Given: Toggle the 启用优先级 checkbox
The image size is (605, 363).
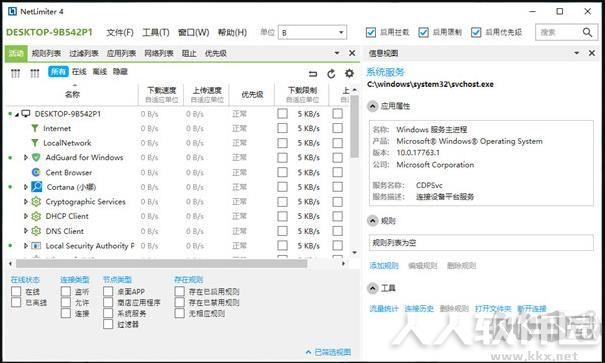Looking at the screenshot, I should [x=476, y=32].
